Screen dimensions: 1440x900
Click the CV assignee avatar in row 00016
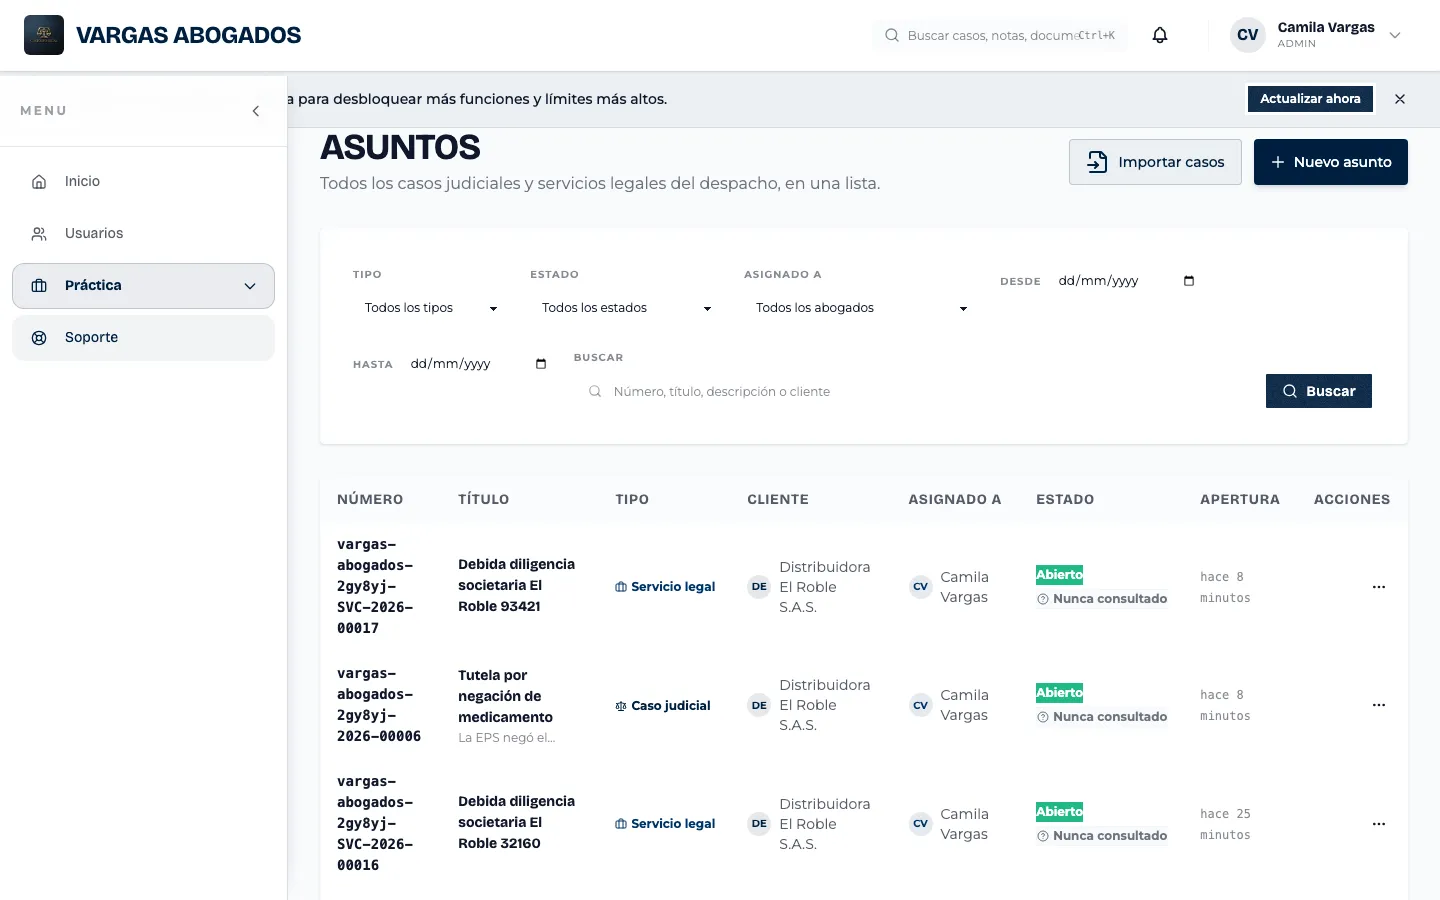(x=920, y=824)
